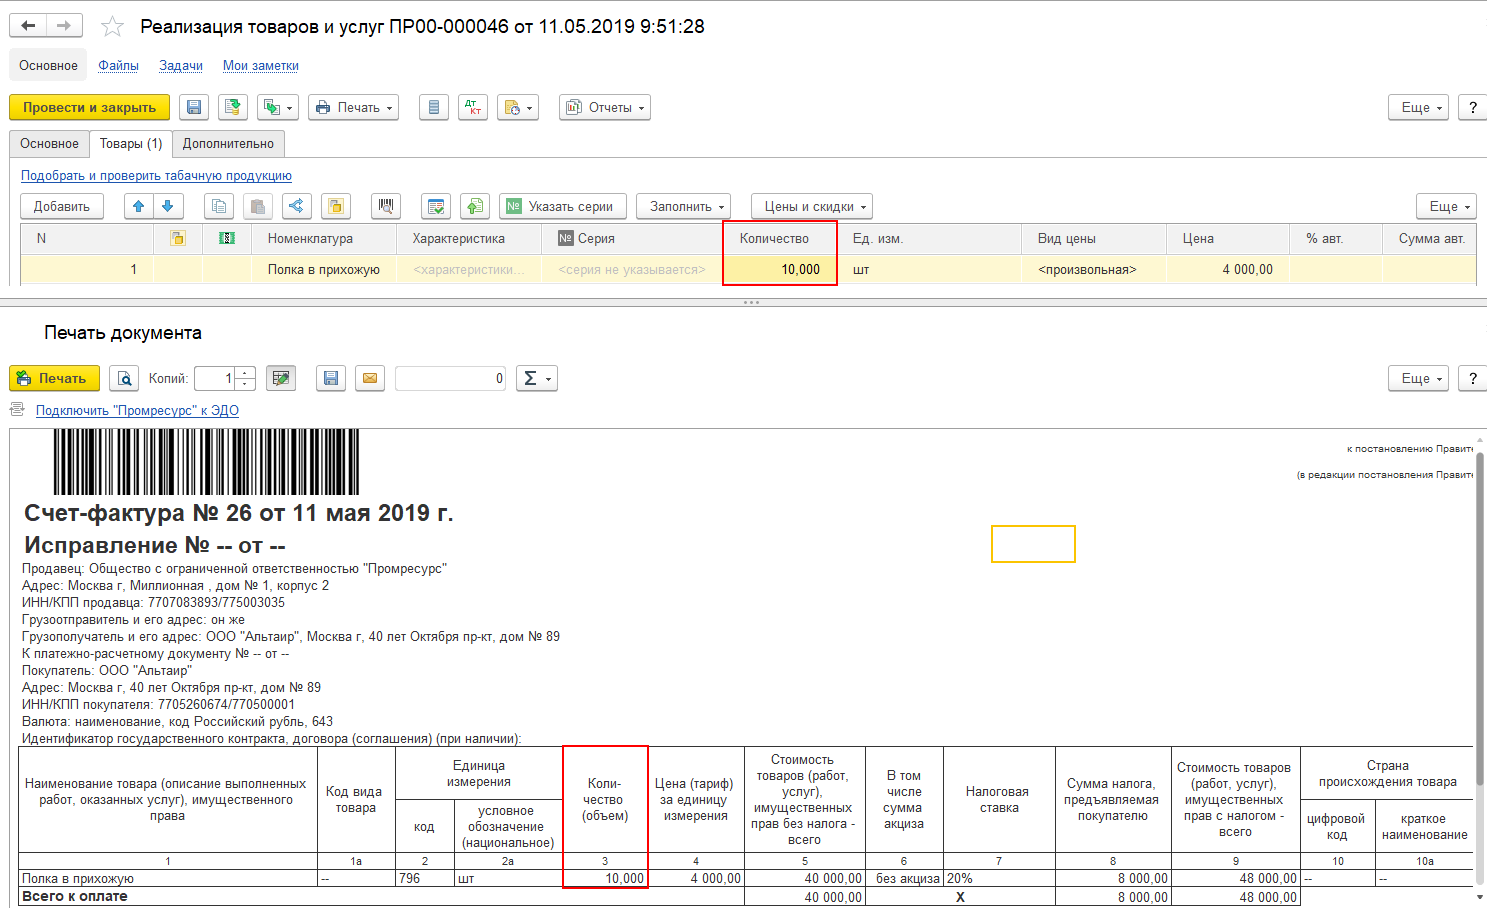Click the green load-from-file icon
This screenshot has width=1487, height=908.
coord(475,206)
